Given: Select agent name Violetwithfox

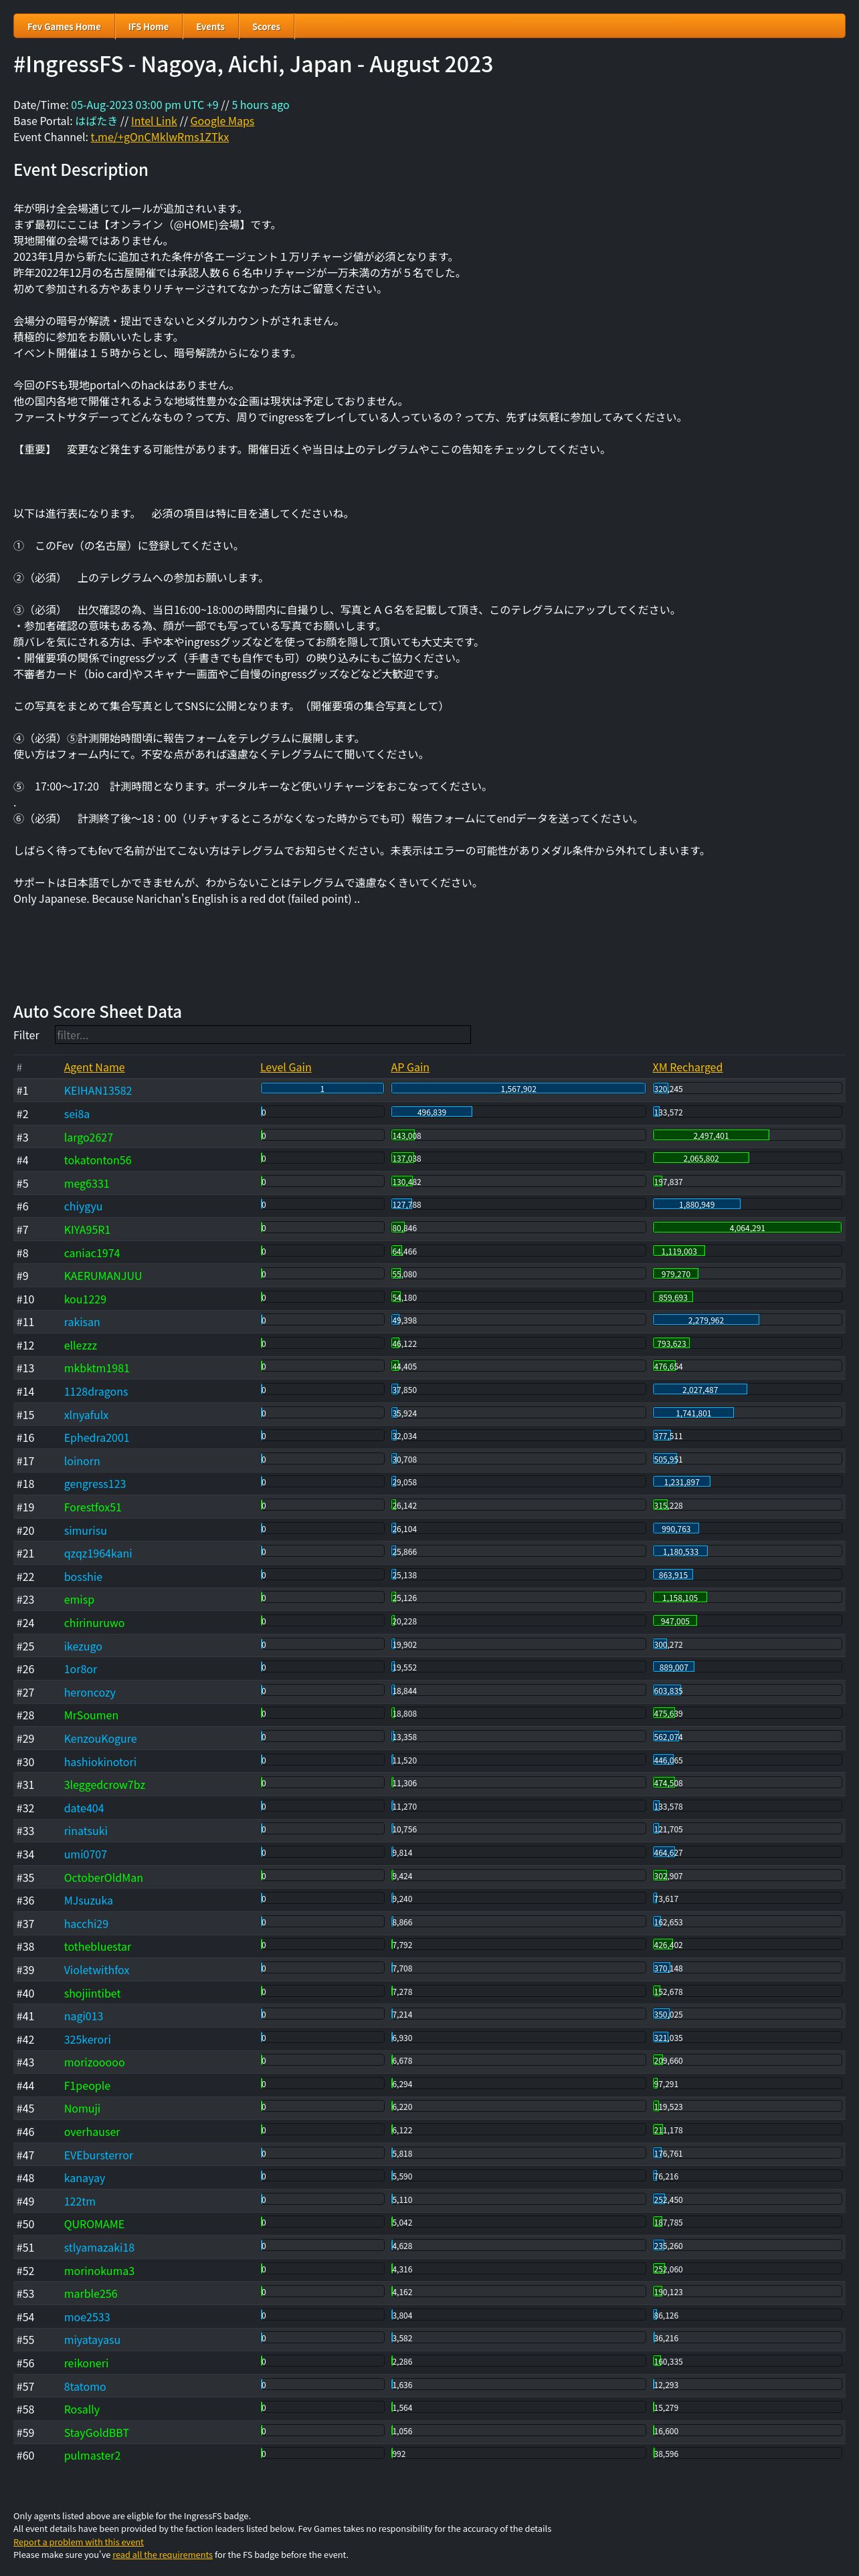Looking at the screenshot, I should tap(97, 1970).
